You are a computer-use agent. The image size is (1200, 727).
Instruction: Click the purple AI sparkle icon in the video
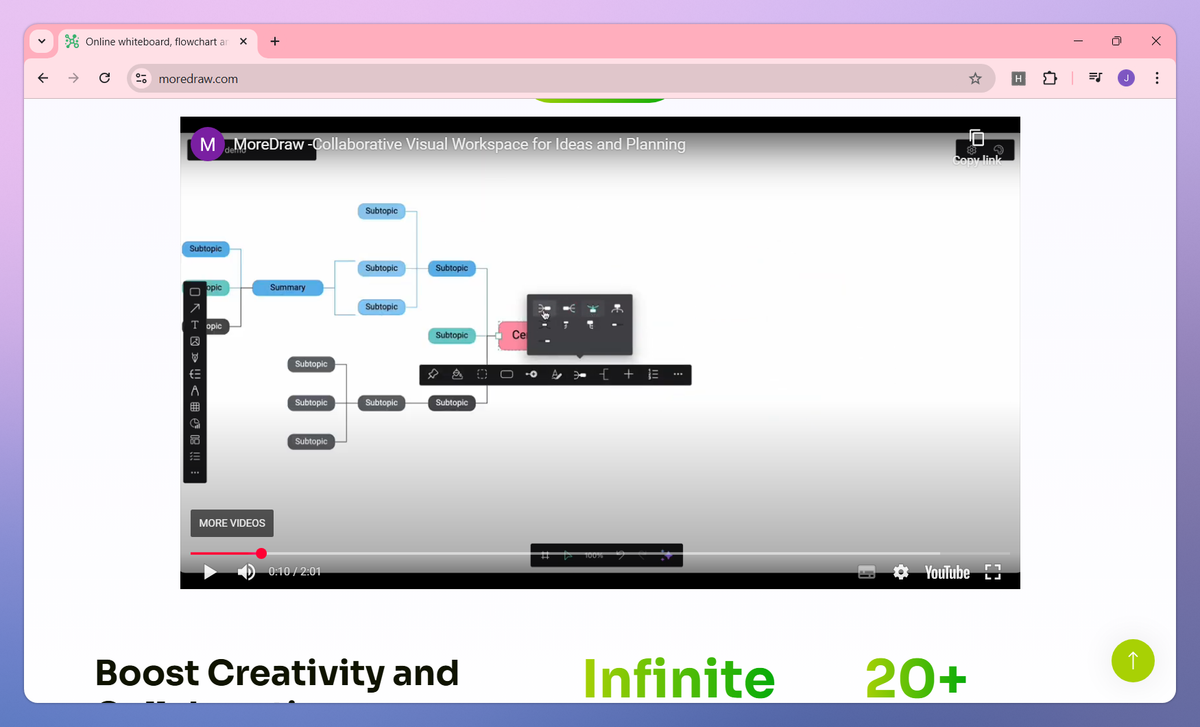(666, 555)
